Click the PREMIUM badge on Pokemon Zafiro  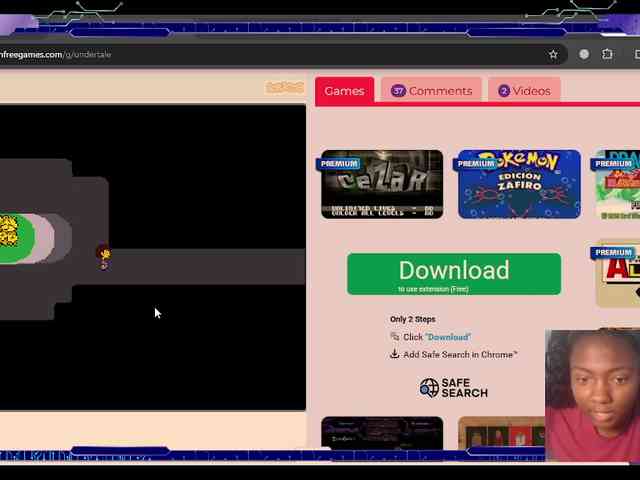(x=476, y=164)
